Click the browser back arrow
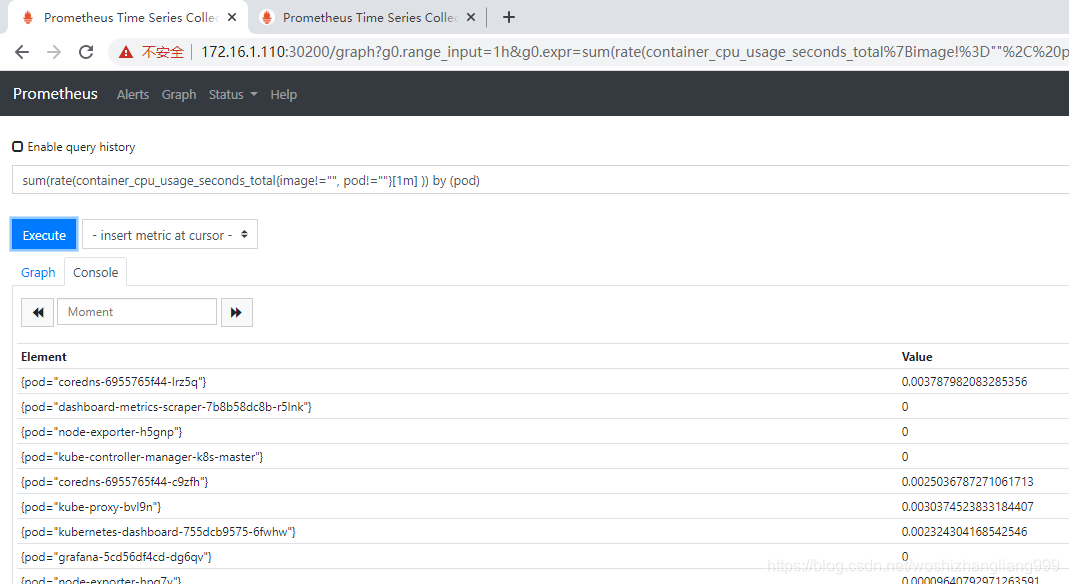Screen dimensions: 1069x584 pyautogui.click(x=22, y=52)
